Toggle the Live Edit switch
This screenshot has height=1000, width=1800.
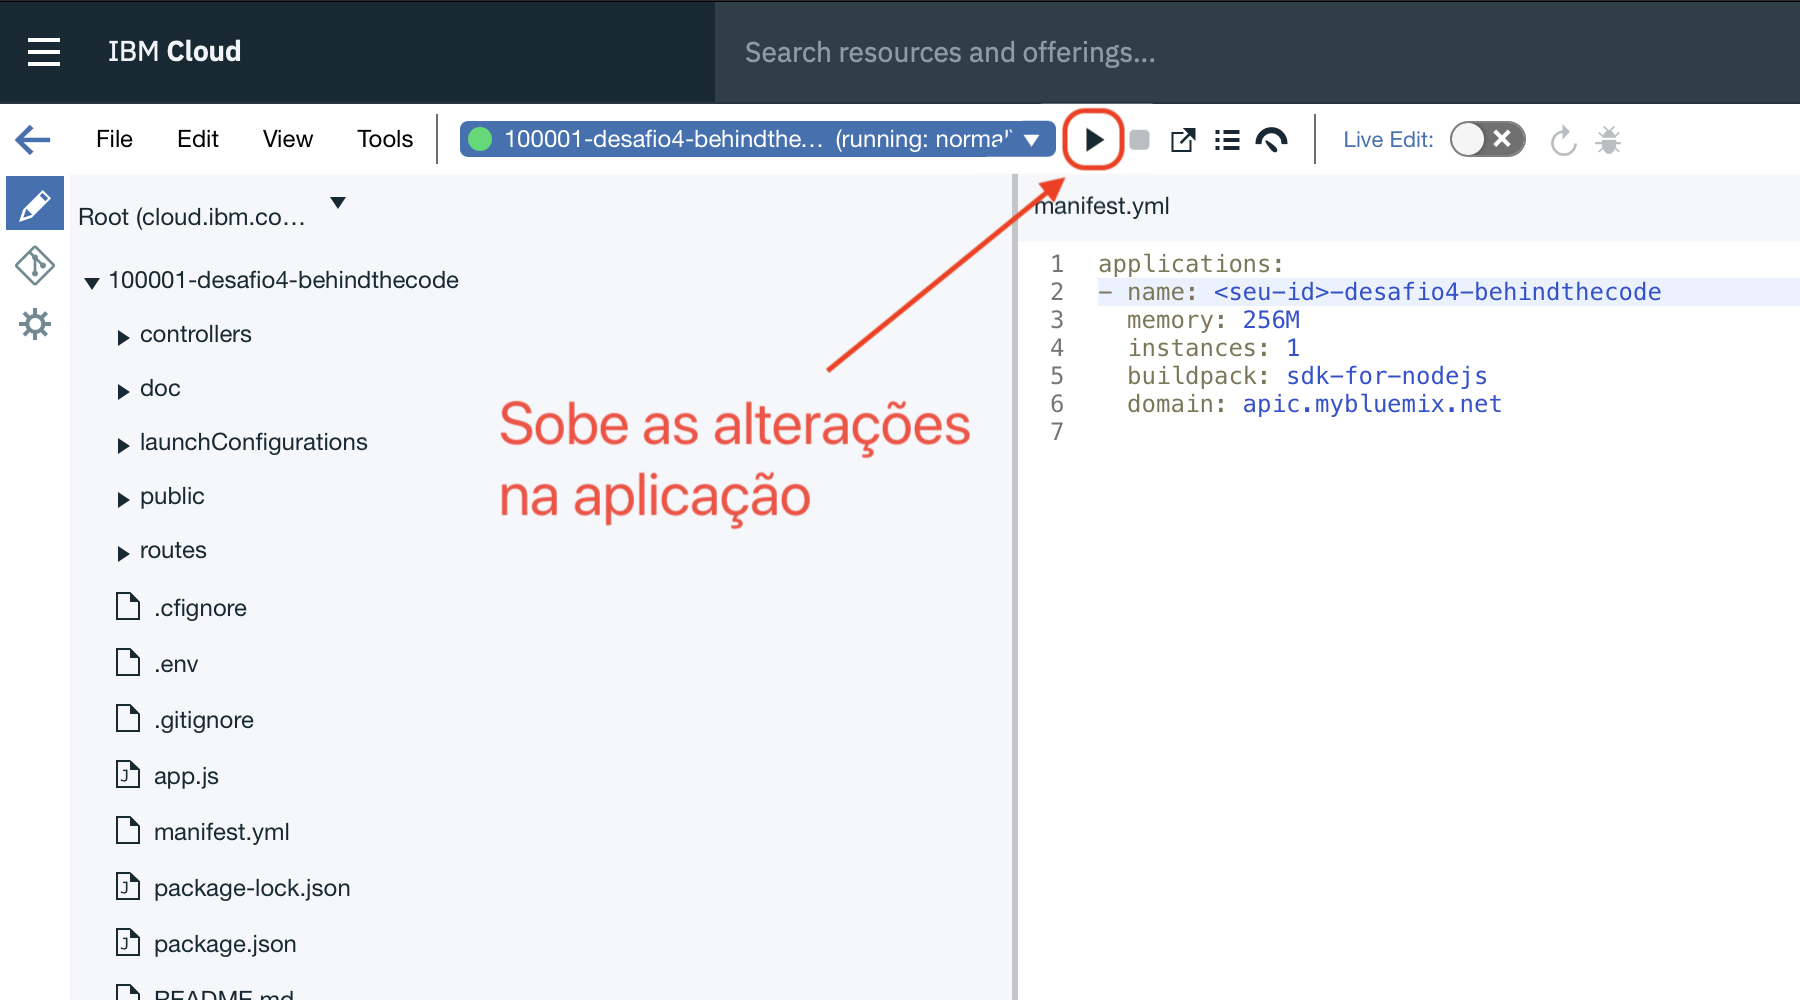tap(1487, 139)
